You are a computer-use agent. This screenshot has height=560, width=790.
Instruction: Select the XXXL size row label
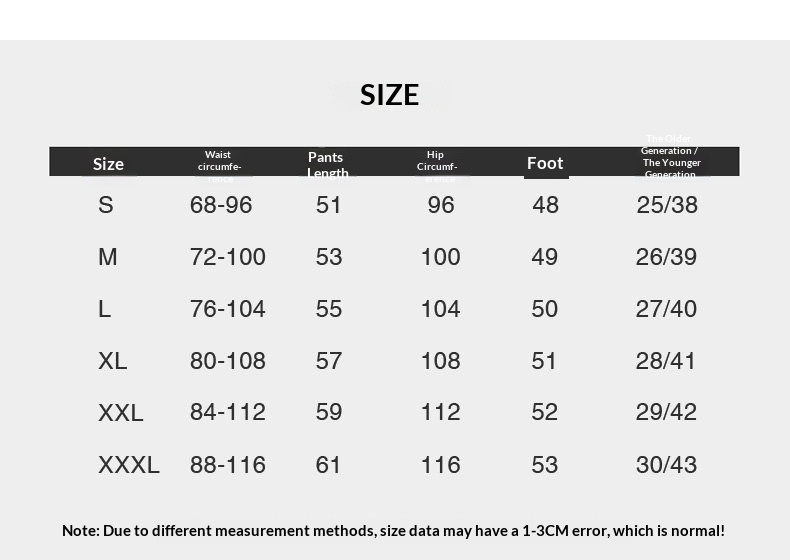click(x=129, y=465)
